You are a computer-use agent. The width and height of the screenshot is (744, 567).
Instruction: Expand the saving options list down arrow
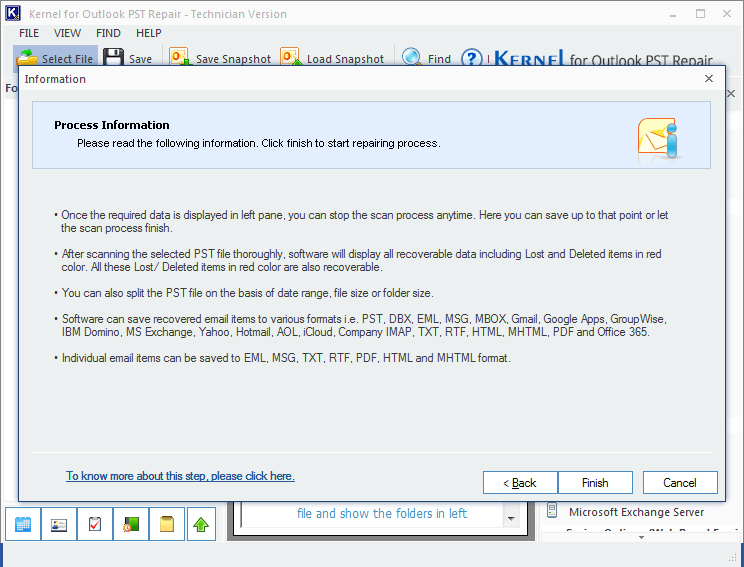642,537
